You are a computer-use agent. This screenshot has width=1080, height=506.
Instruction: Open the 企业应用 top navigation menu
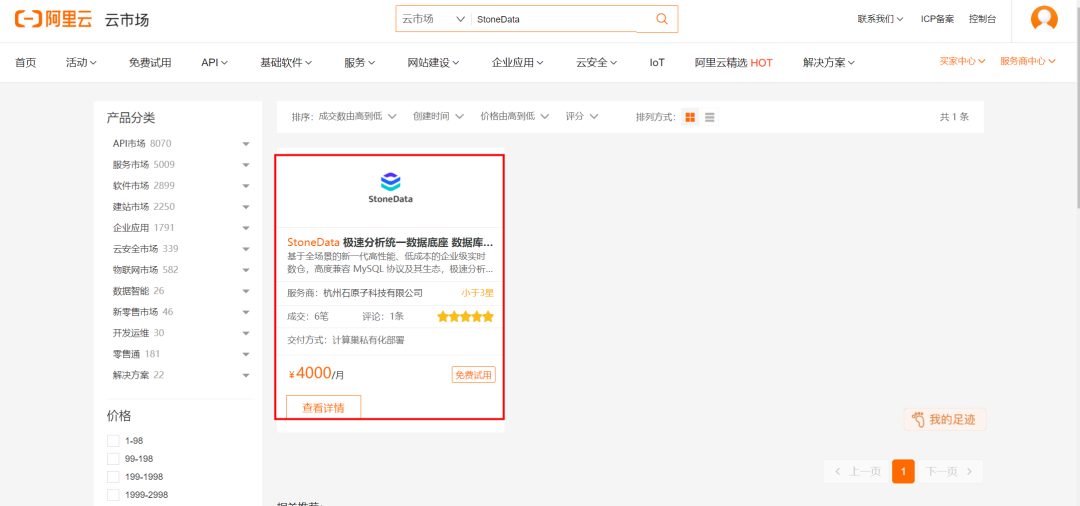(518, 63)
